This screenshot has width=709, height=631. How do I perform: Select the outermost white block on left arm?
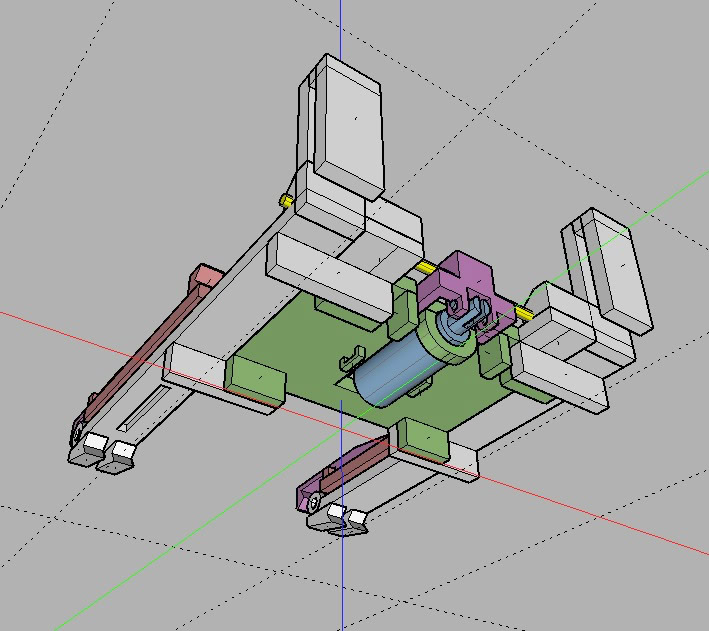tap(96, 441)
